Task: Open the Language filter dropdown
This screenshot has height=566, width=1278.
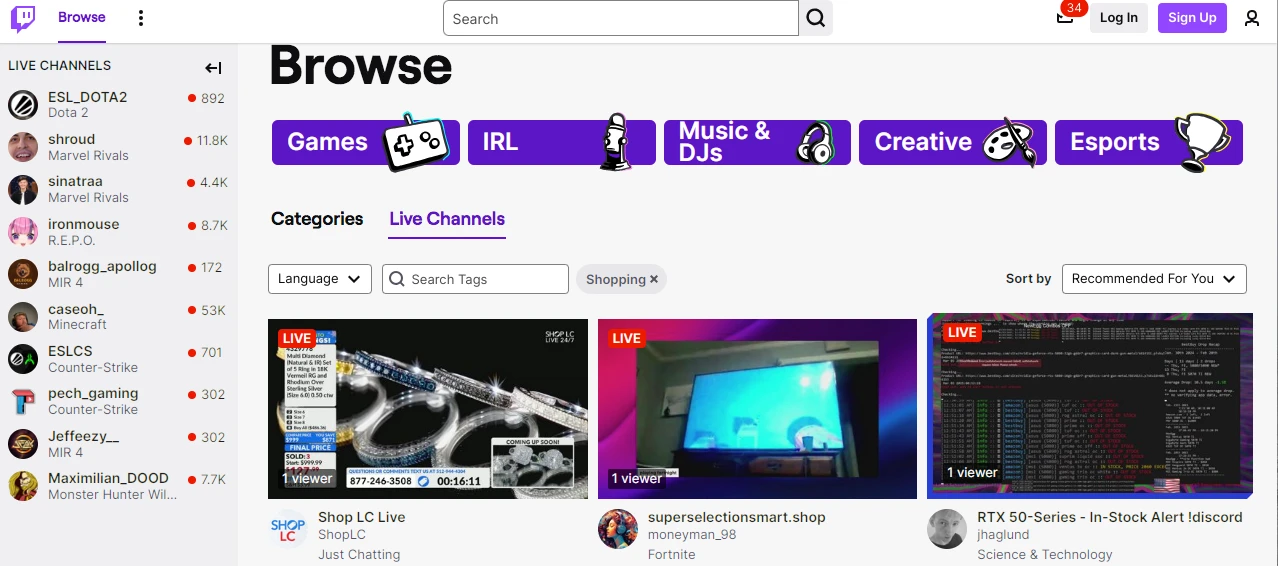Action: point(320,279)
